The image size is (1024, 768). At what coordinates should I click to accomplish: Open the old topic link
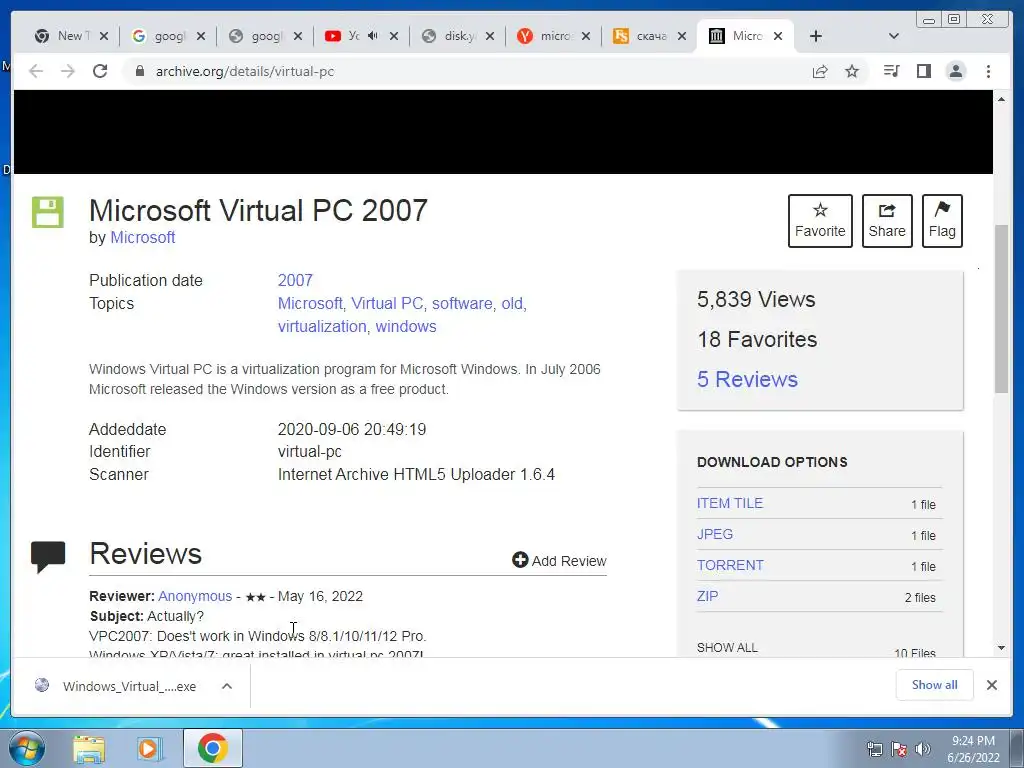tap(512, 304)
